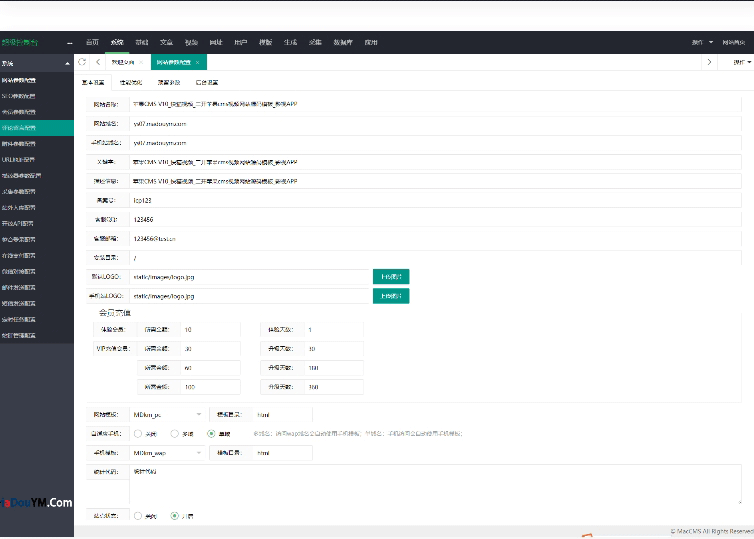The width and height of the screenshot is (754, 539).
Task: Select the checked third radio for mobile adaptation
Action: pos(211,434)
